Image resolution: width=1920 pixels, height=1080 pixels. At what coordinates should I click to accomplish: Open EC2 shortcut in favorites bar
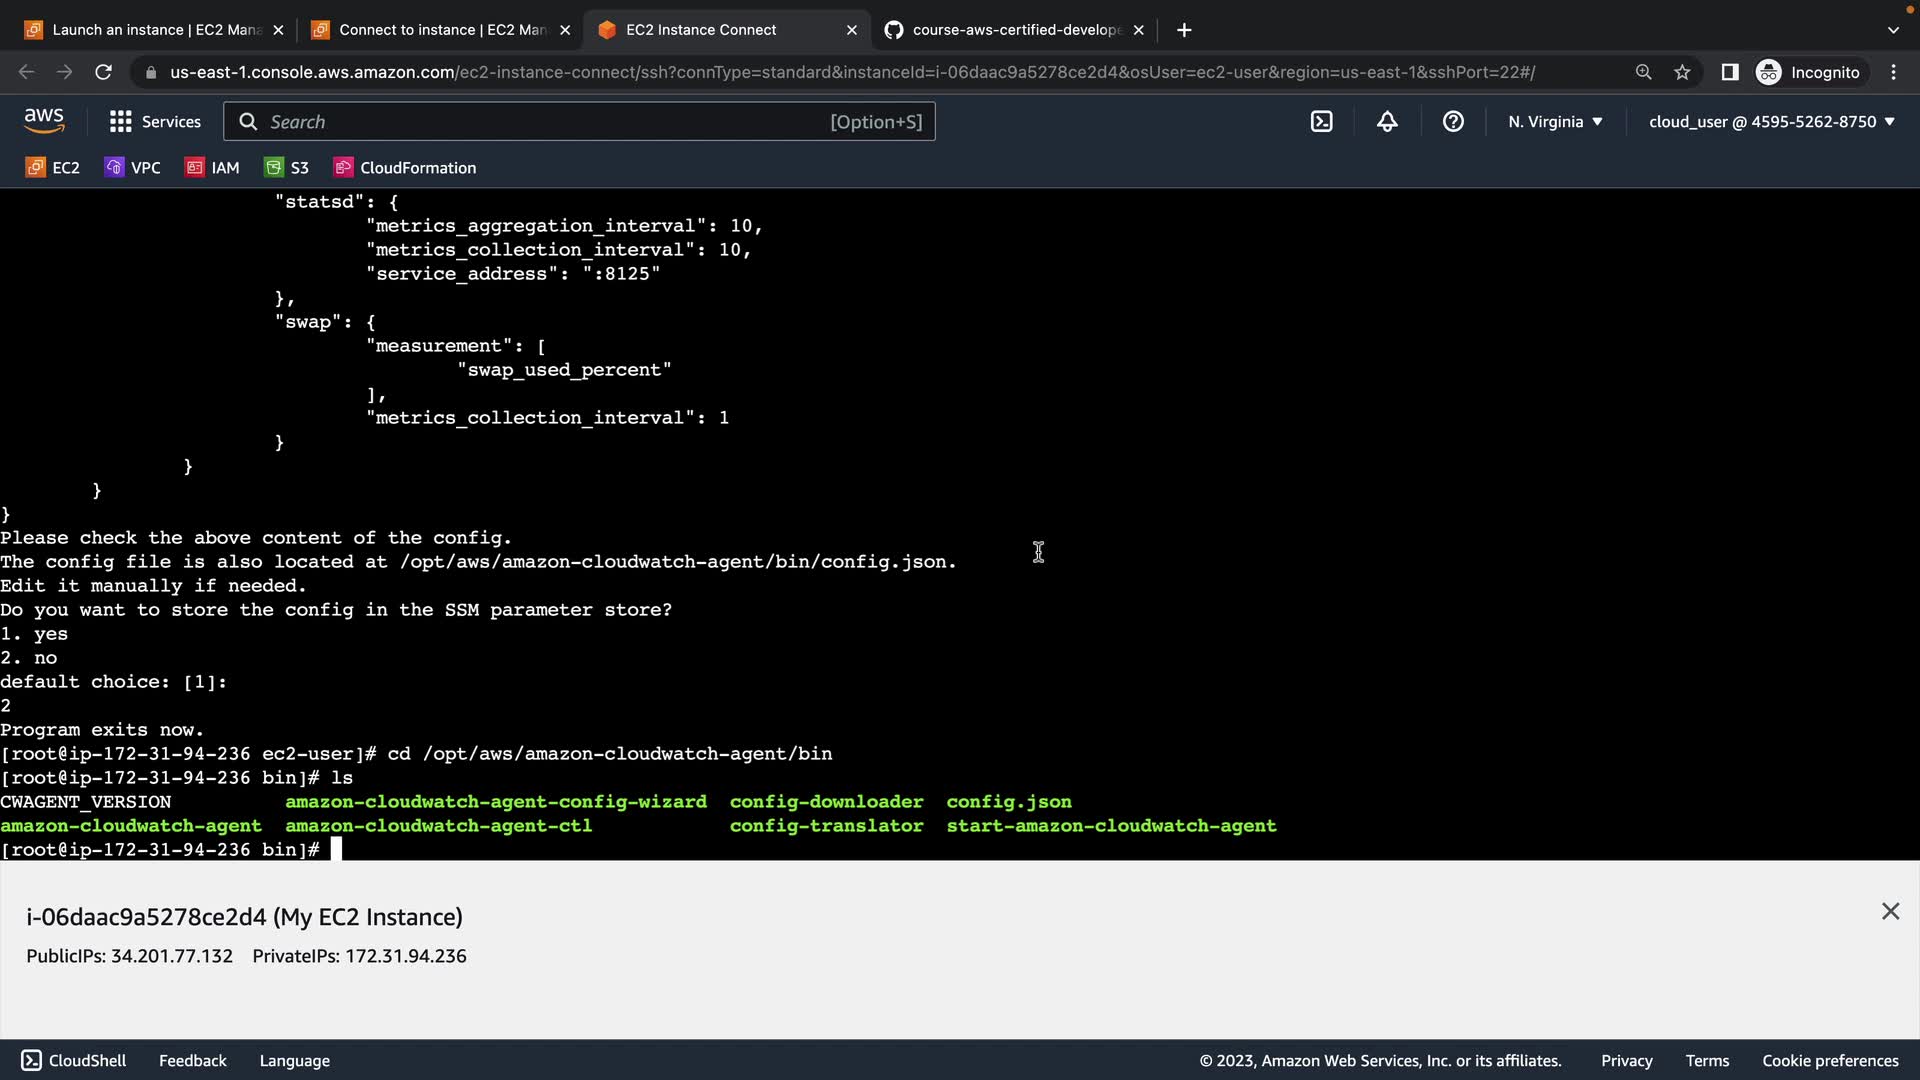point(53,168)
